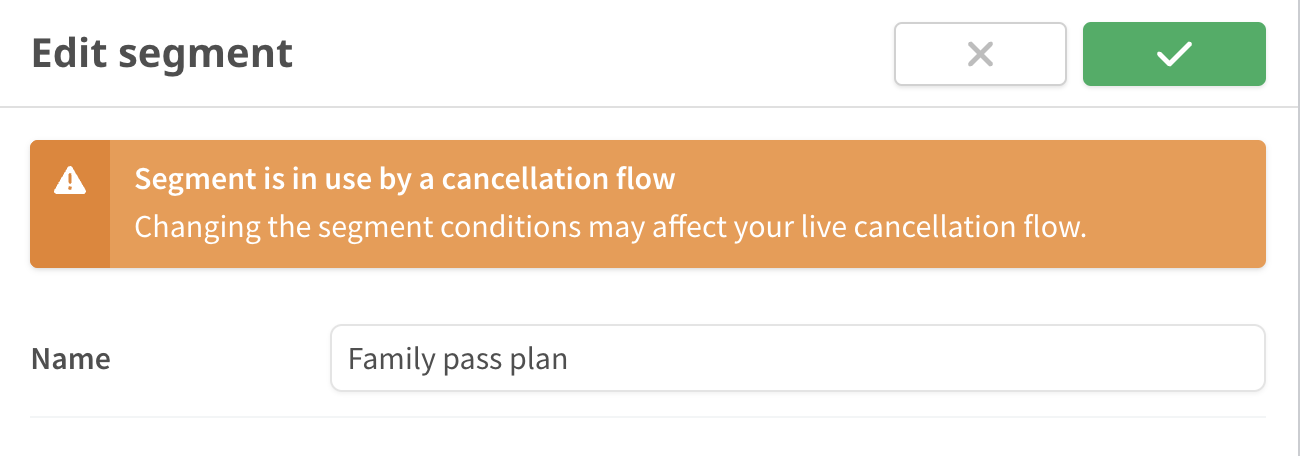Viewport: 1300px width, 456px height.
Task: Click the X cancel button
Action: click(x=980, y=54)
